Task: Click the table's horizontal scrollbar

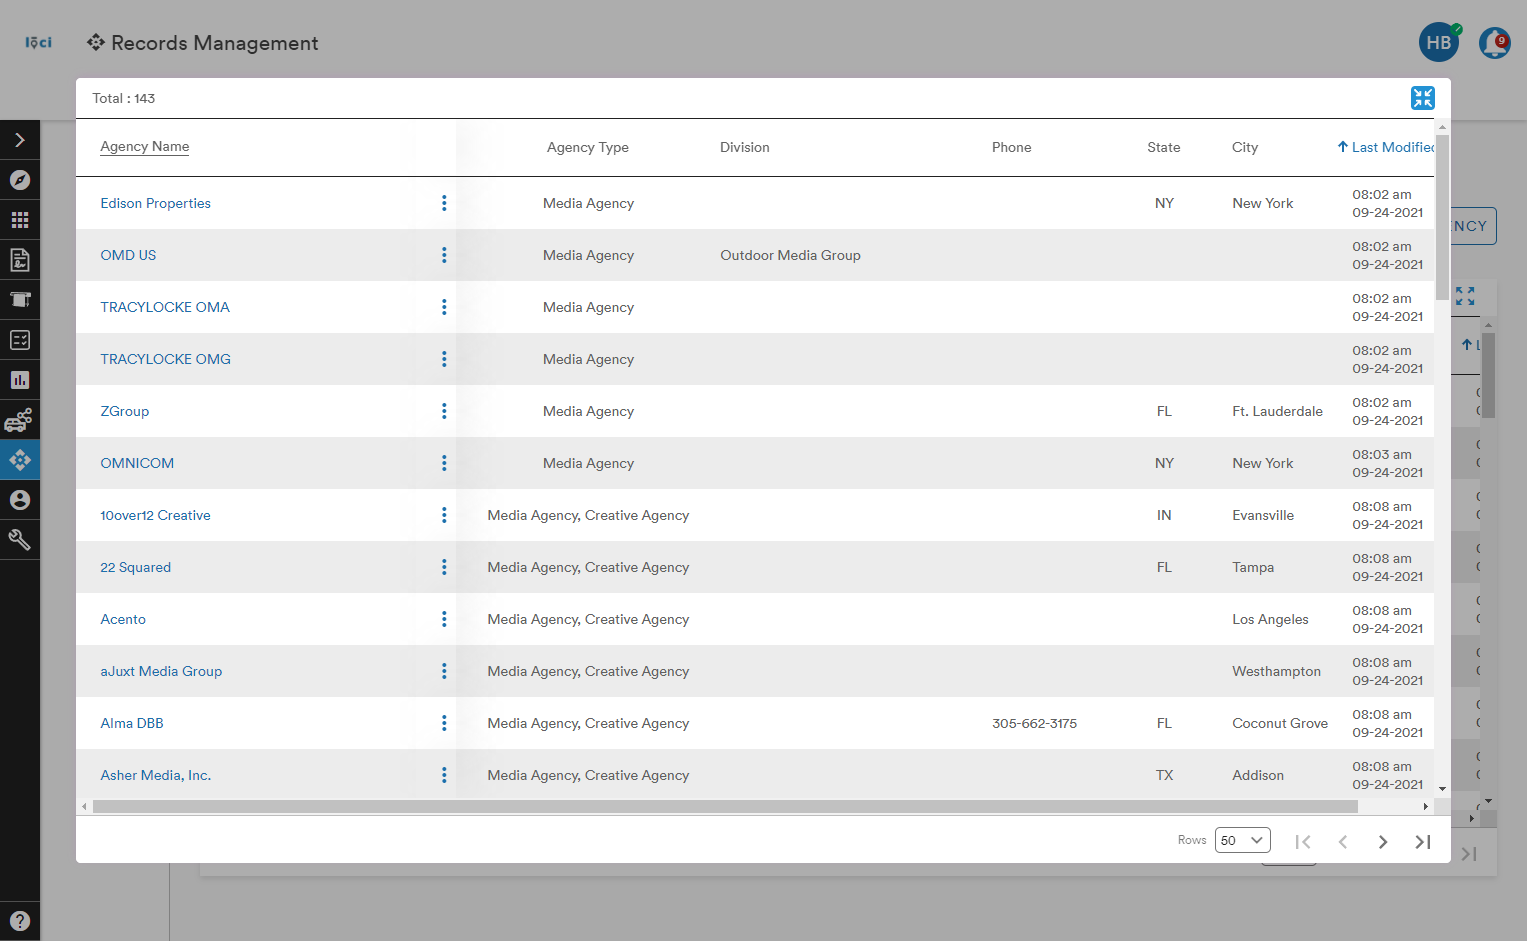Action: click(x=725, y=806)
